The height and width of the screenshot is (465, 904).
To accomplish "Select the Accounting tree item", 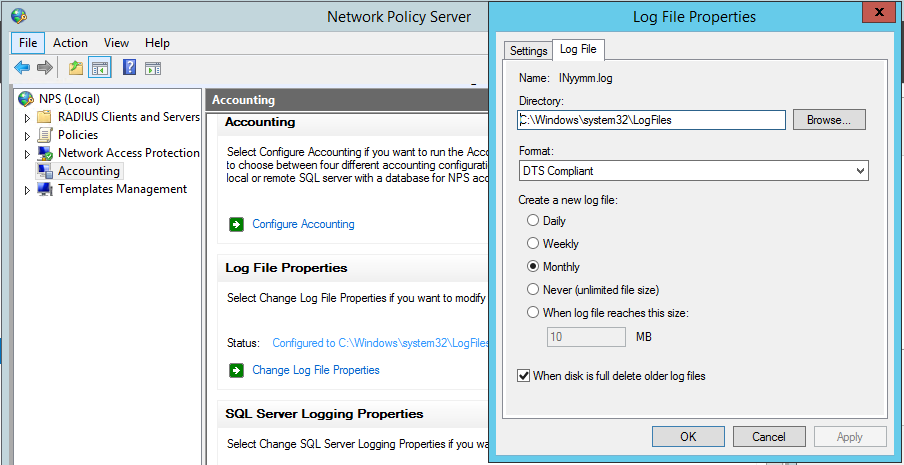I will tap(89, 171).
